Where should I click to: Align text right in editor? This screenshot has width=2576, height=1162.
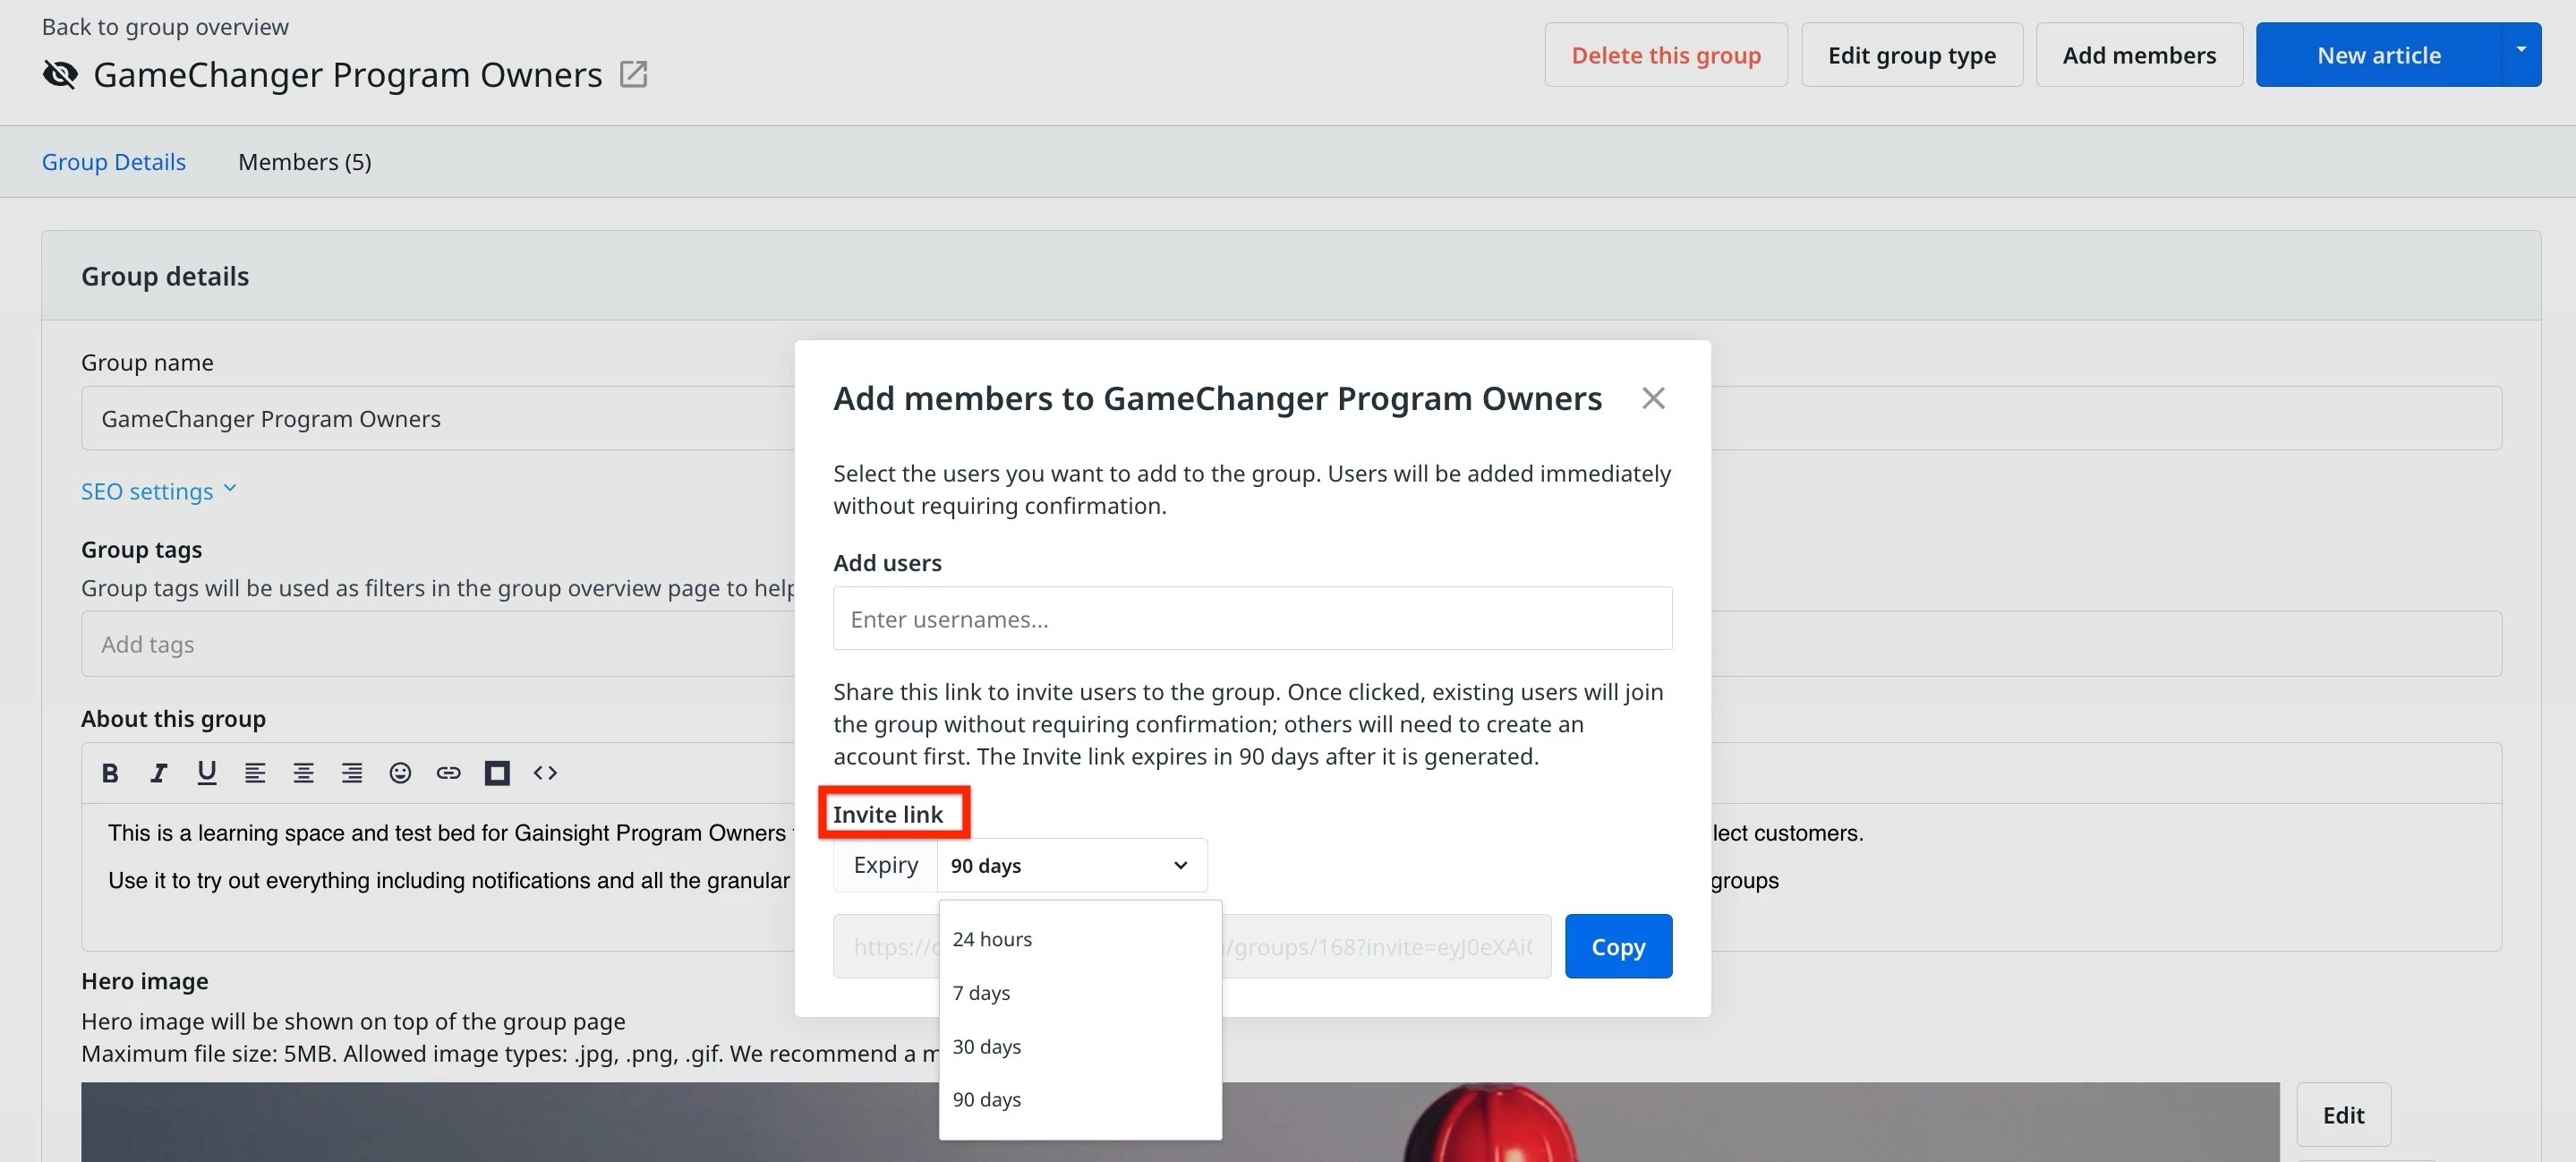pos(352,772)
